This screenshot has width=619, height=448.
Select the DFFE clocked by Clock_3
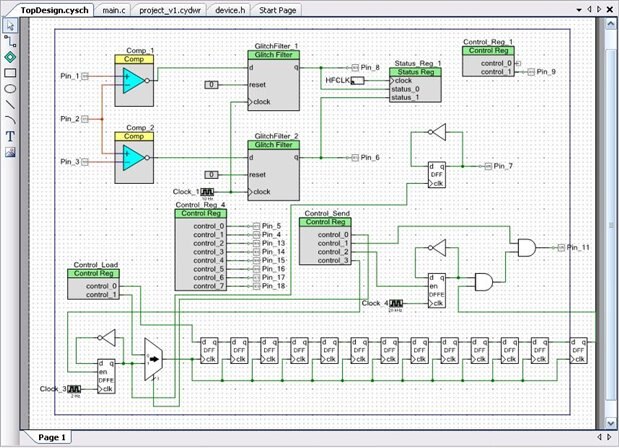pyautogui.click(x=106, y=376)
